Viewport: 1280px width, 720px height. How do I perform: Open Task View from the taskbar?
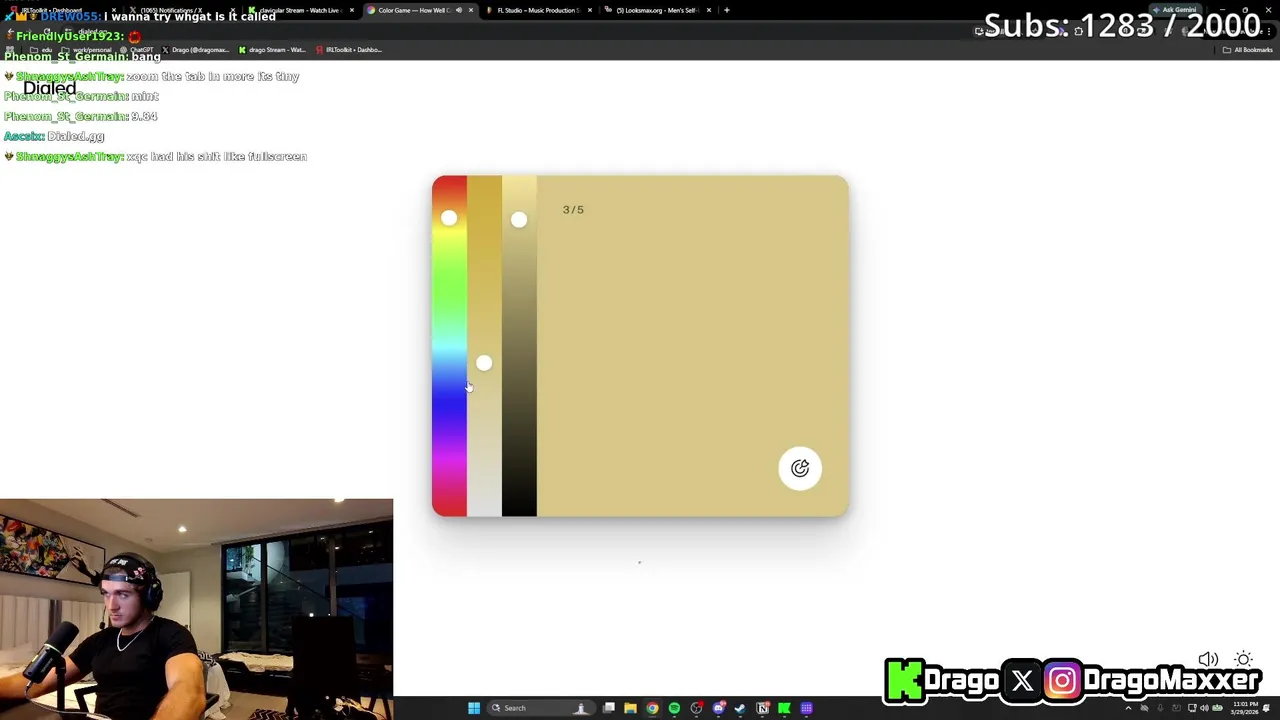point(608,708)
